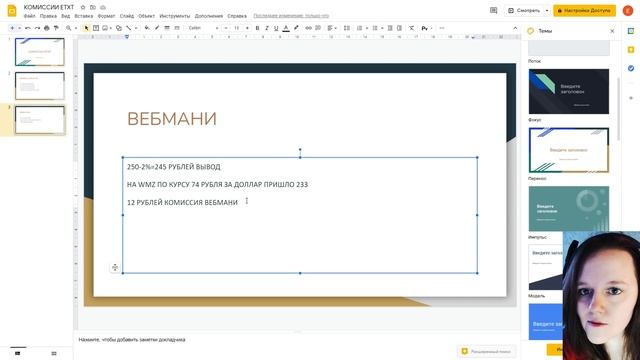
Task: Select the Paint format roller icon
Action: point(56,28)
